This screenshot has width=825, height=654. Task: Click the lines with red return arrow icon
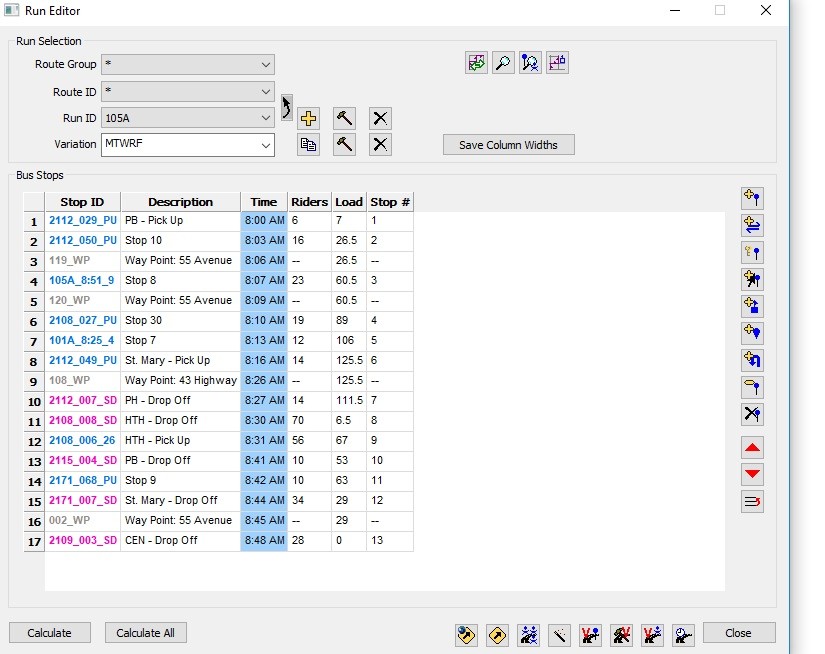pos(752,501)
